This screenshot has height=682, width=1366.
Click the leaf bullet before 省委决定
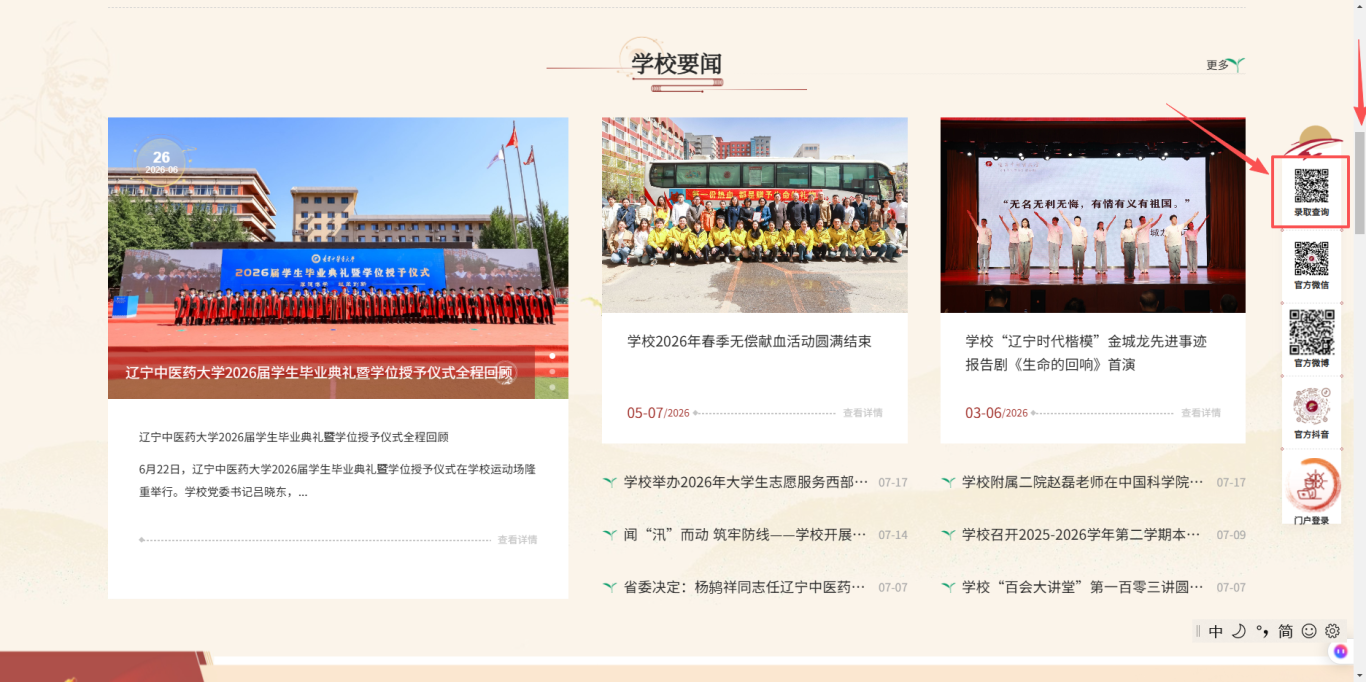coord(609,587)
